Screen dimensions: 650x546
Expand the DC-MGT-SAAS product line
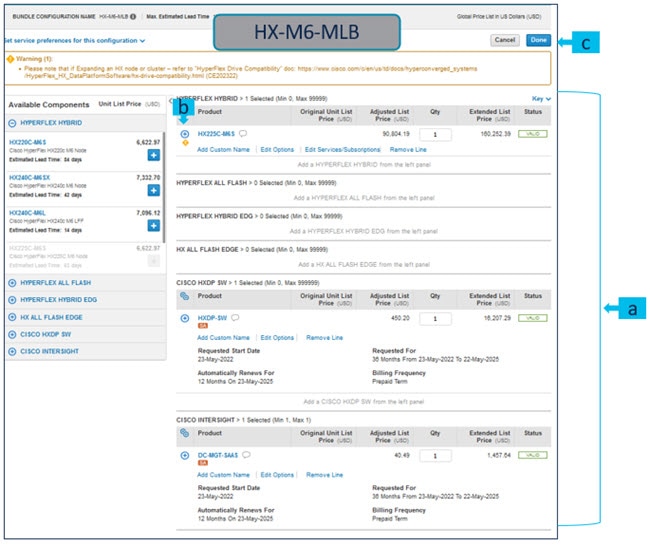(185, 455)
